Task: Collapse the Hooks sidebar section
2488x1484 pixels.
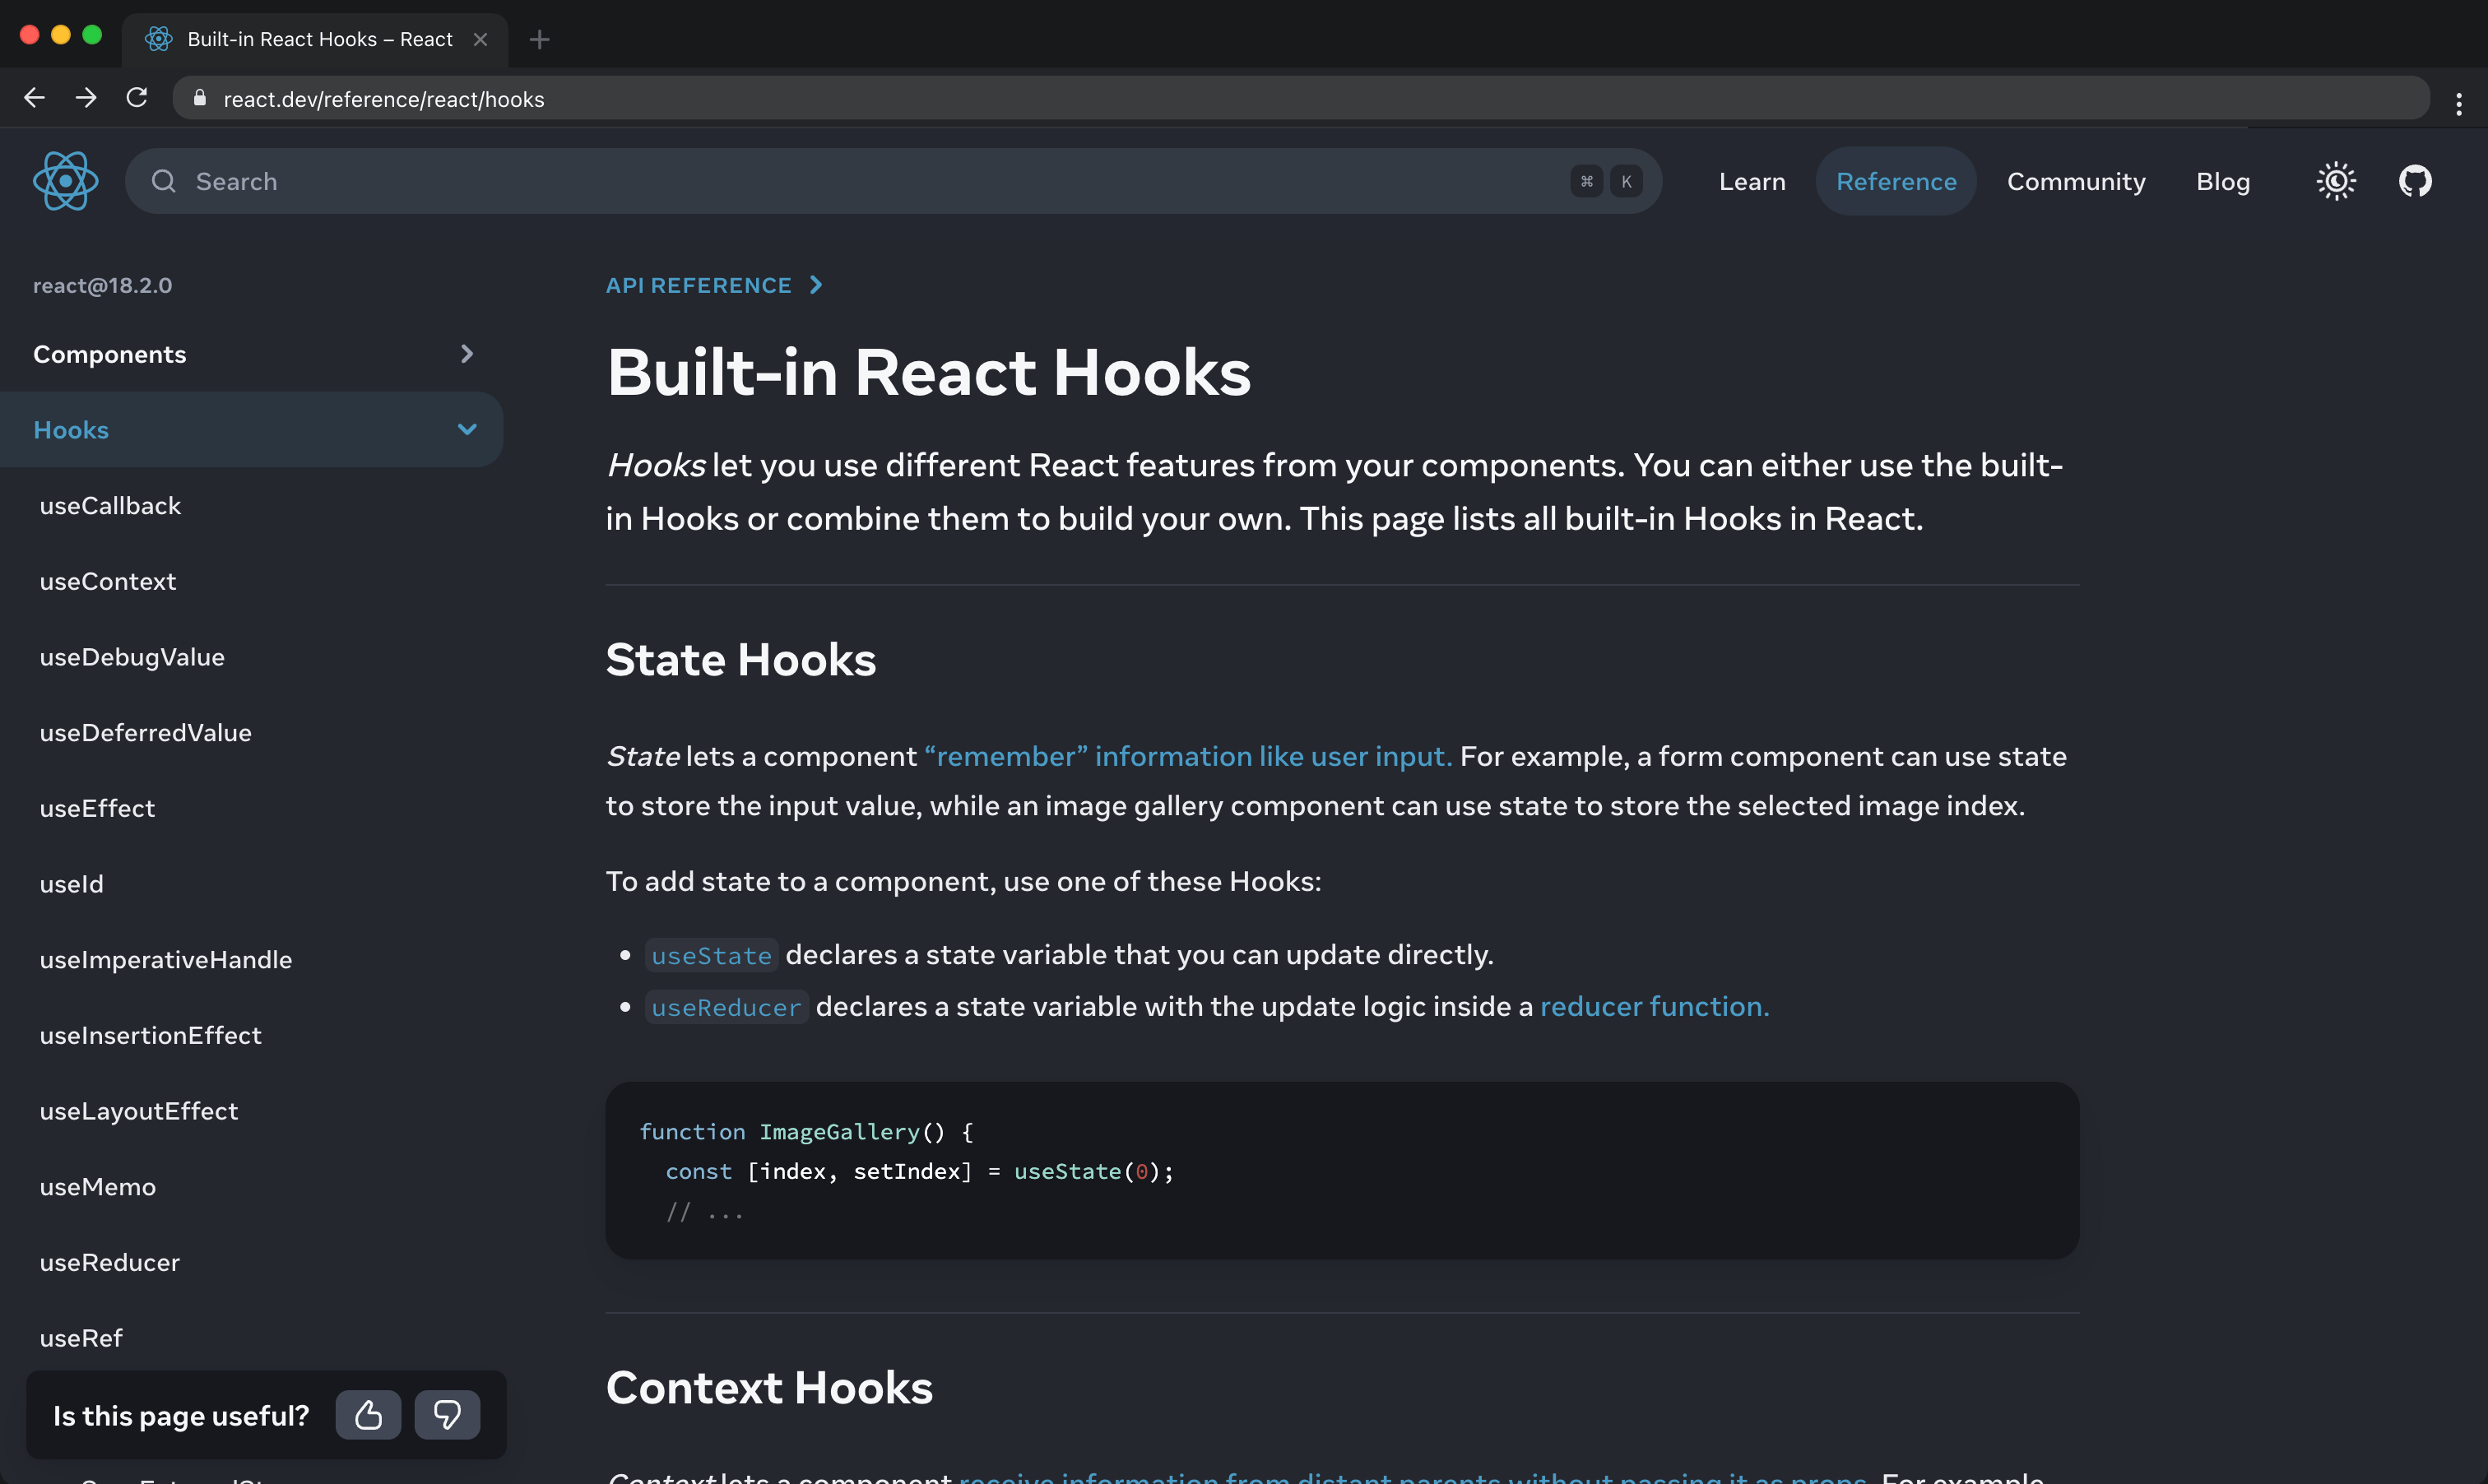Action: (251, 430)
